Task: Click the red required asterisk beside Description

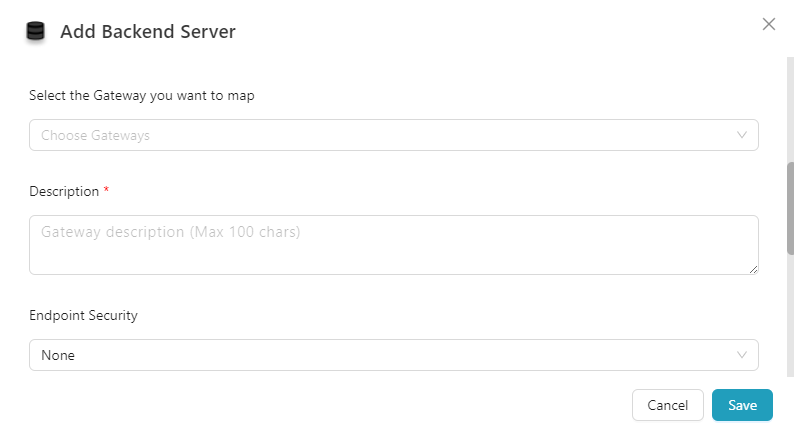Action: pyautogui.click(x=106, y=190)
